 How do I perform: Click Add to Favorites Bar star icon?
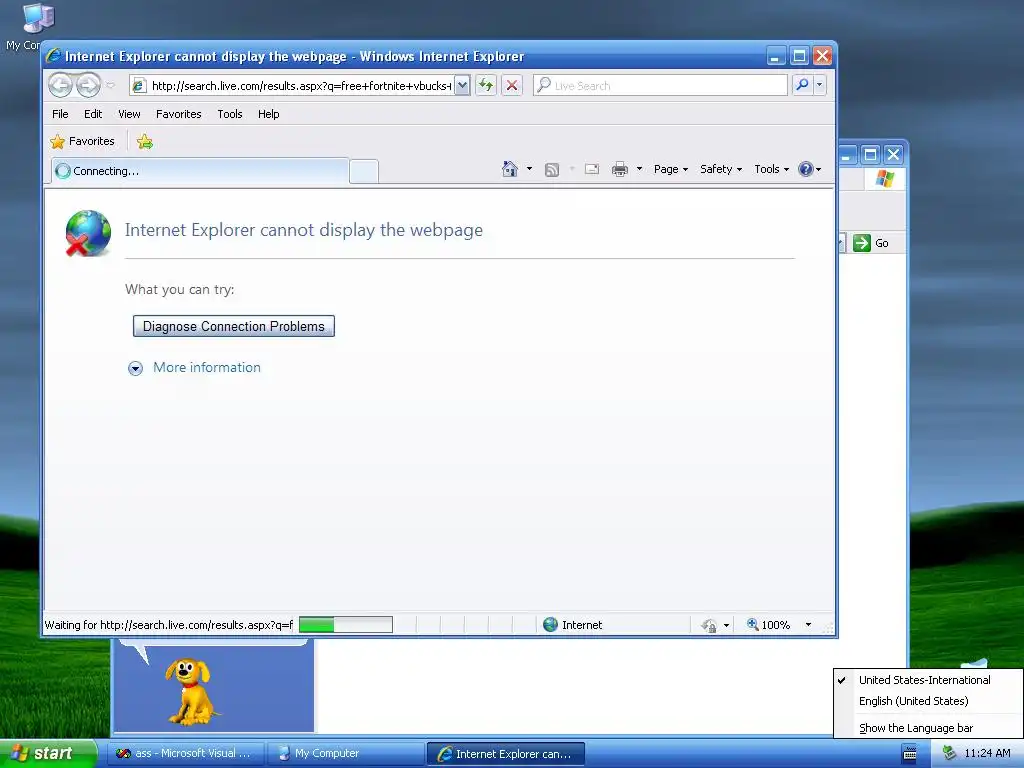[145, 142]
